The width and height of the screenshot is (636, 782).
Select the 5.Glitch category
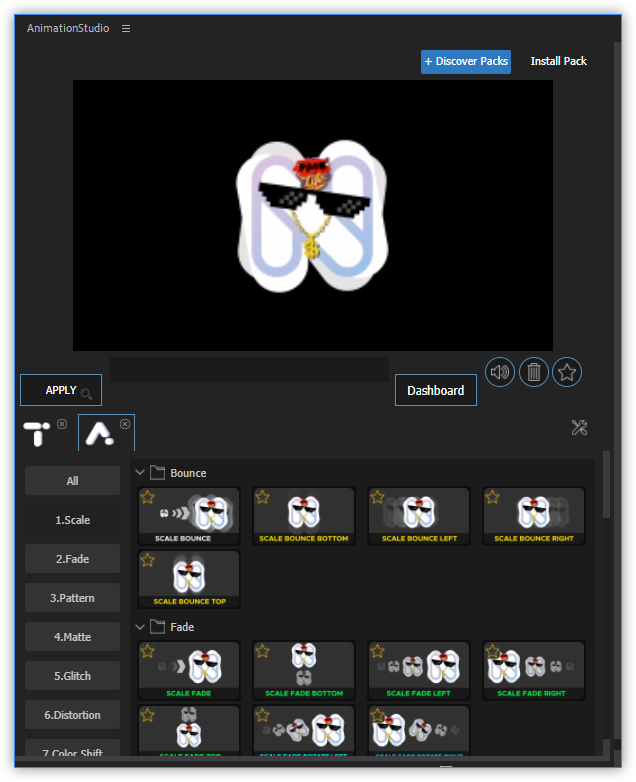tap(72, 675)
